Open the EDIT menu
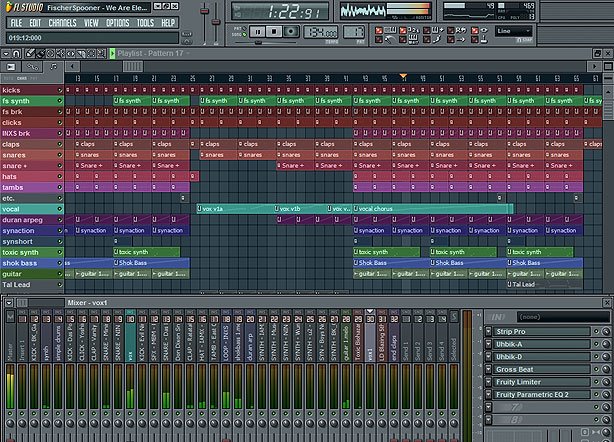614x442 pixels. (35, 23)
